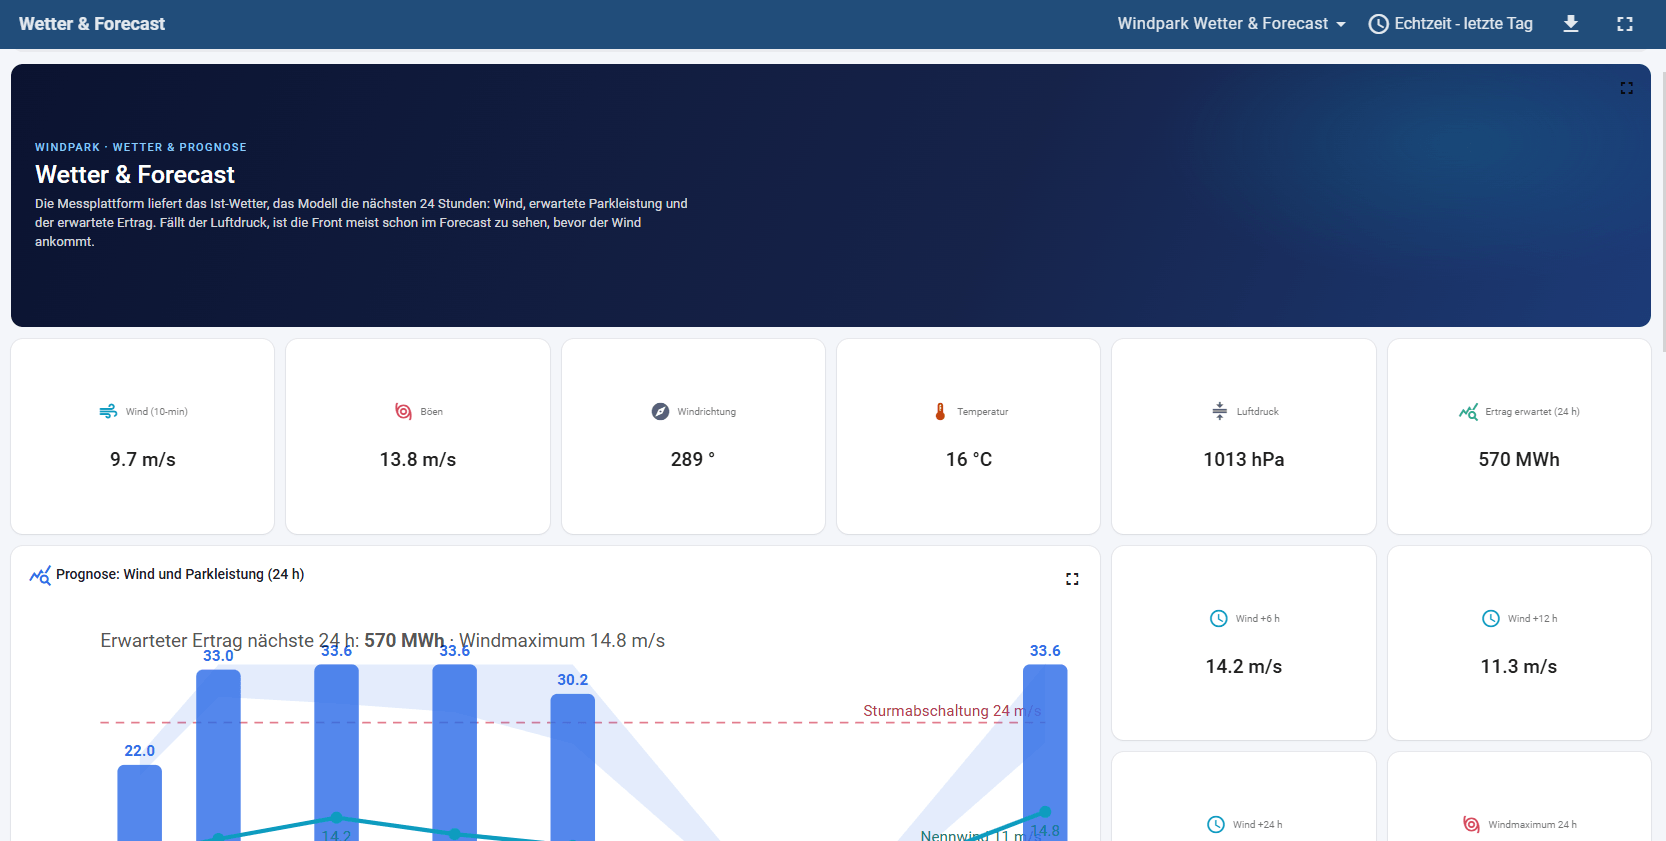This screenshot has width=1666, height=841.
Task: Click the Böen gust icon
Action: click(x=403, y=412)
